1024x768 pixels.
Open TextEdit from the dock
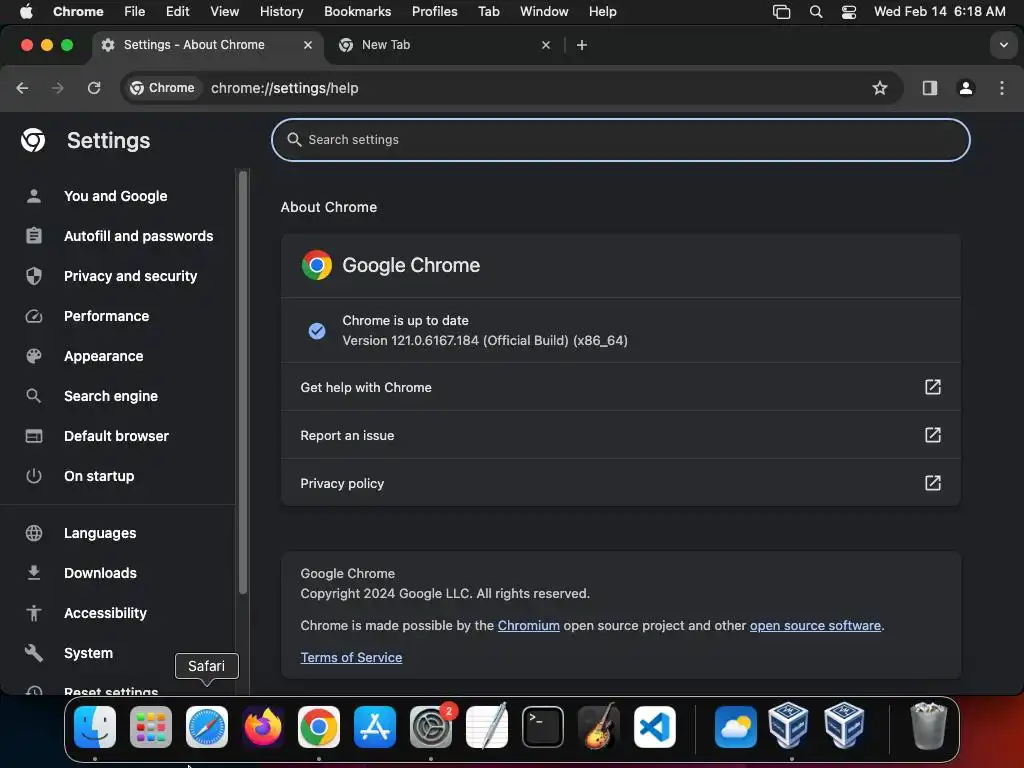click(x=487, y=727)
